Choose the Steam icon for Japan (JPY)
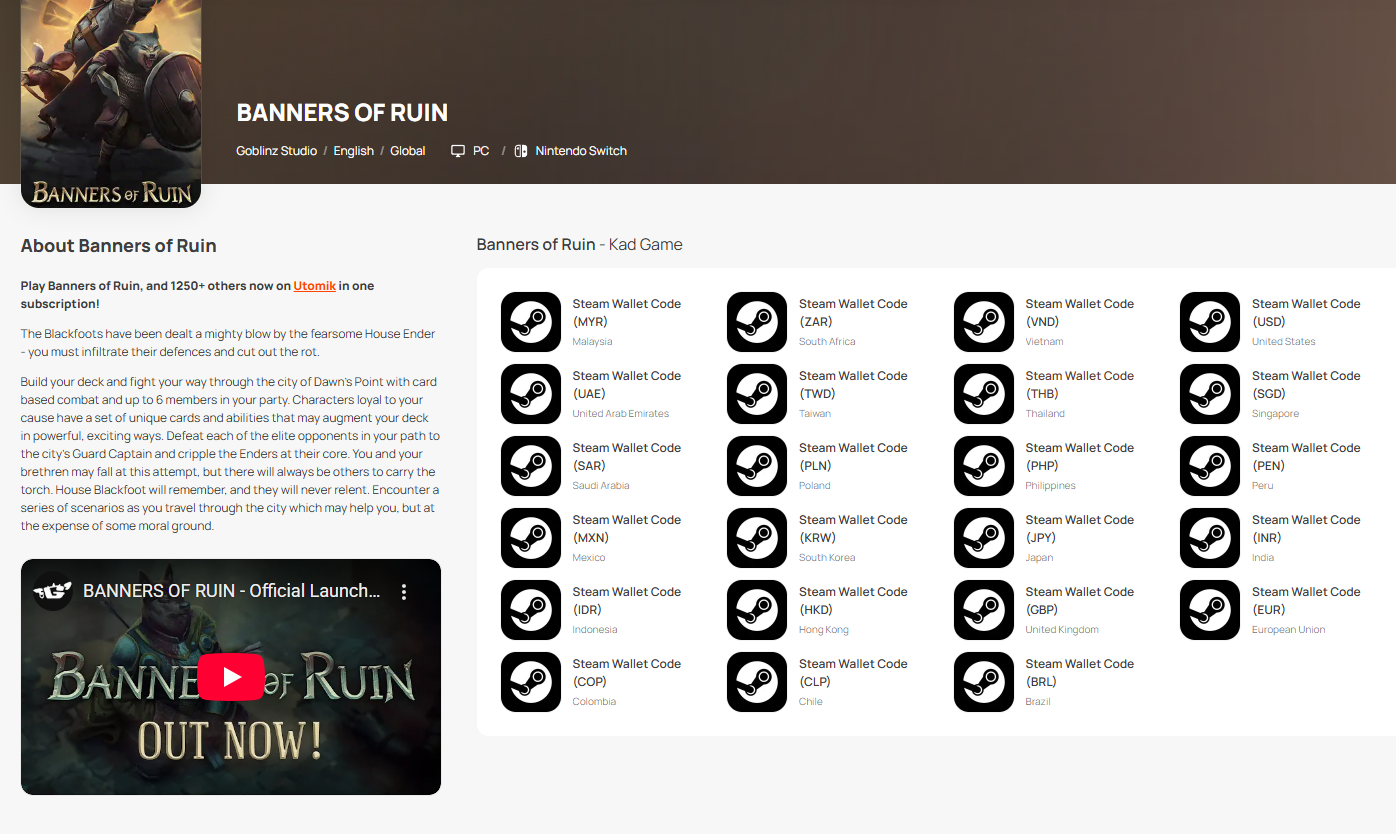Image resolution: width=1396 pixels, height=834 pixels. [x=983, y=538]
